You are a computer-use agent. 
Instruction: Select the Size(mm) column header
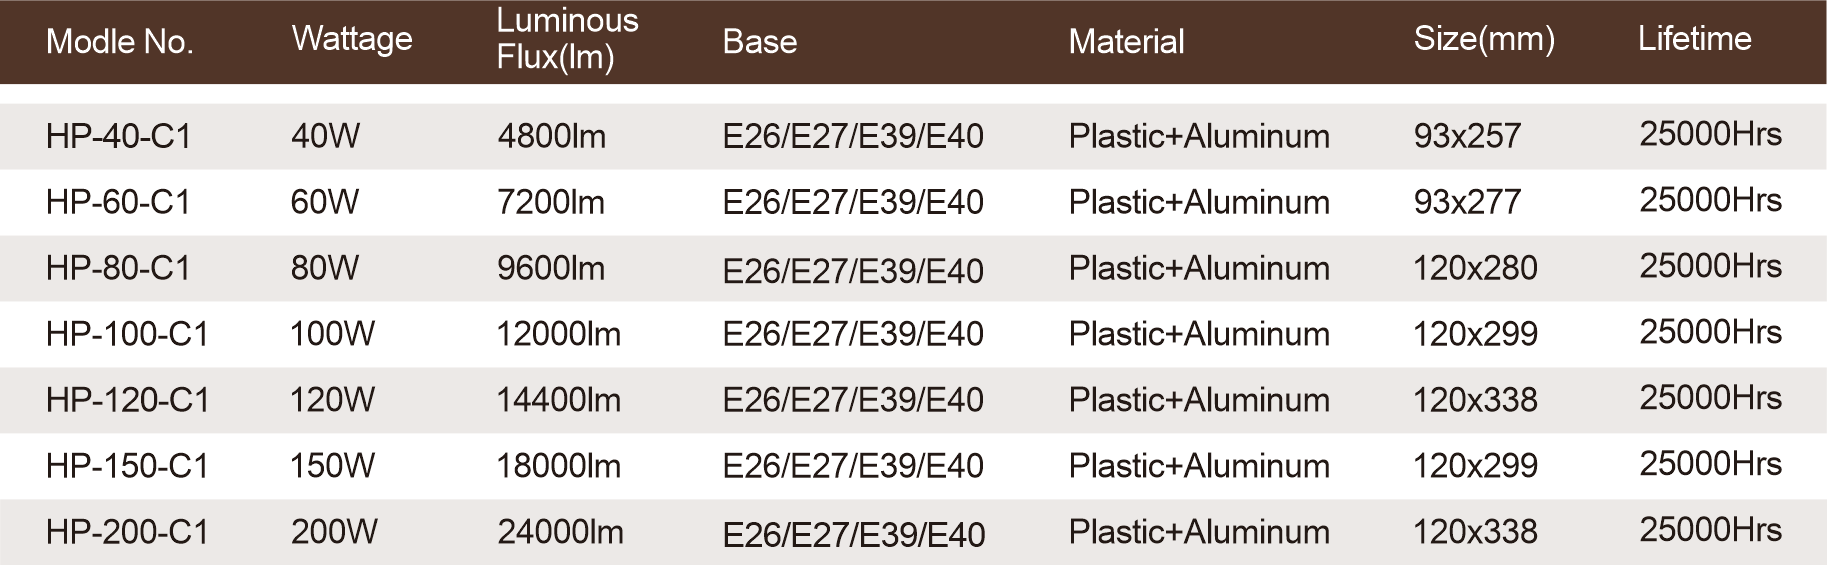pos(1484,39)
